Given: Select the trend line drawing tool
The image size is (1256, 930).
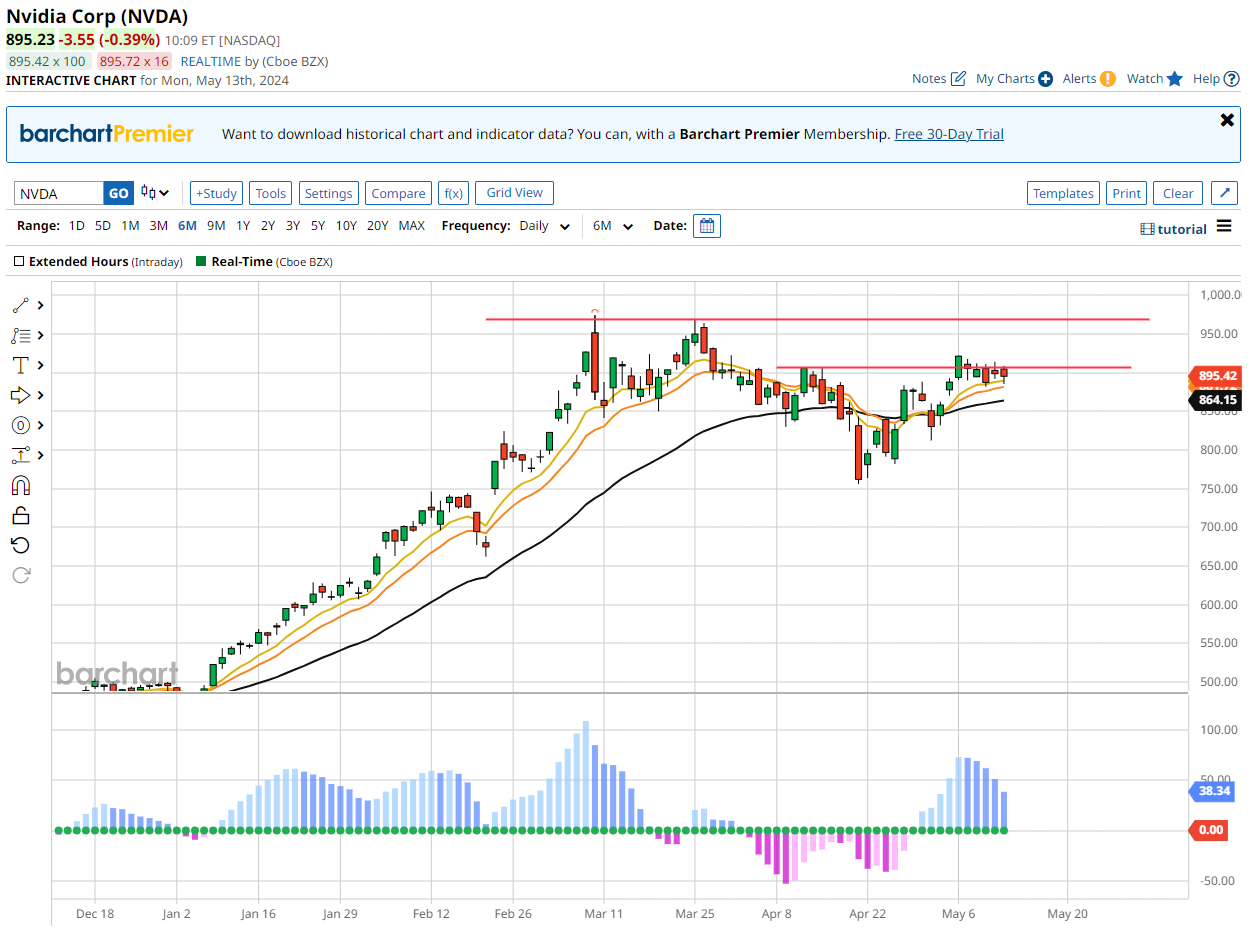Looking at the screenshot, I should pos(20,305).
